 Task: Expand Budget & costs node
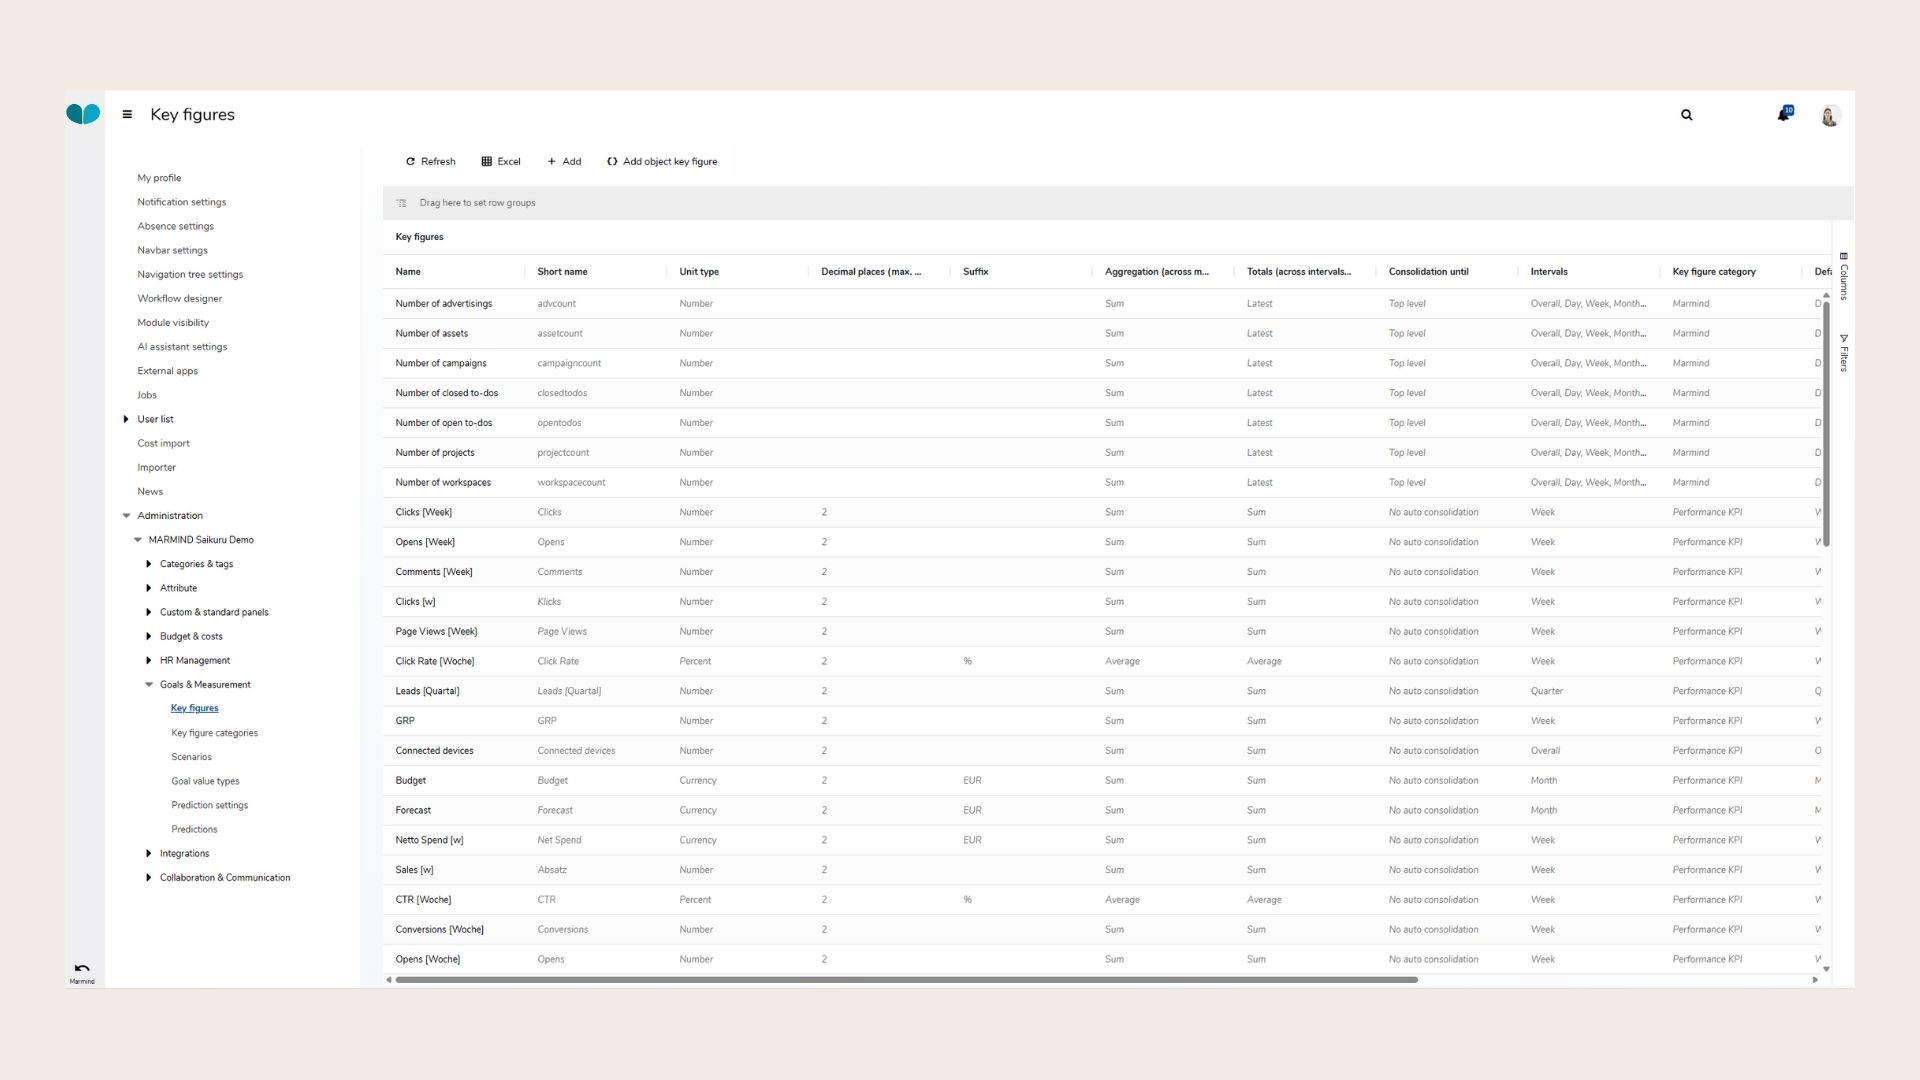click(149, 636)
